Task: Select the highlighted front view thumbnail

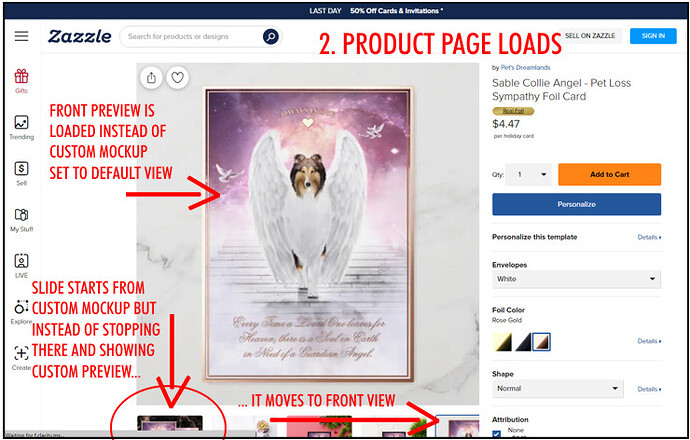Action: (458, 425)
